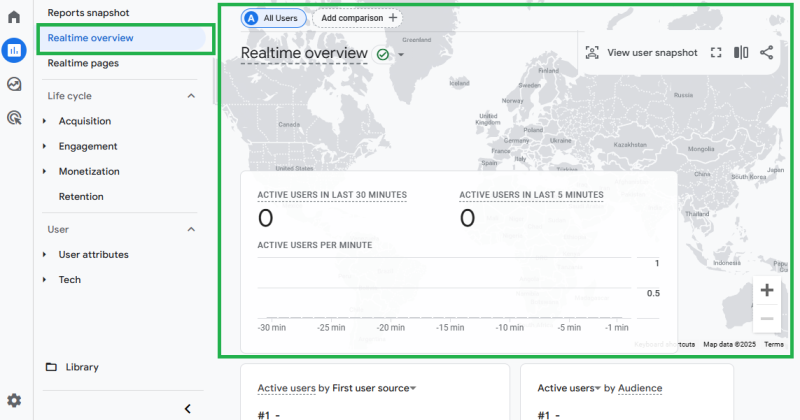Click the plus icon in Add comparison
The height and width of the screenshot is (420, 800).
tap(392, 18)
